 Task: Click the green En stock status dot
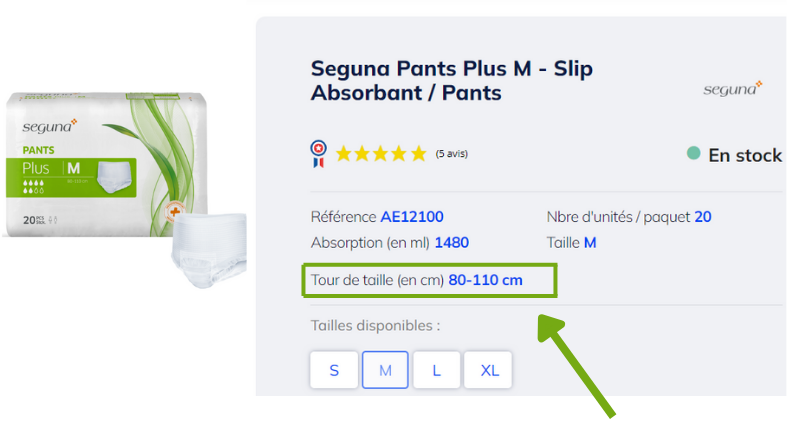(693, 154)
